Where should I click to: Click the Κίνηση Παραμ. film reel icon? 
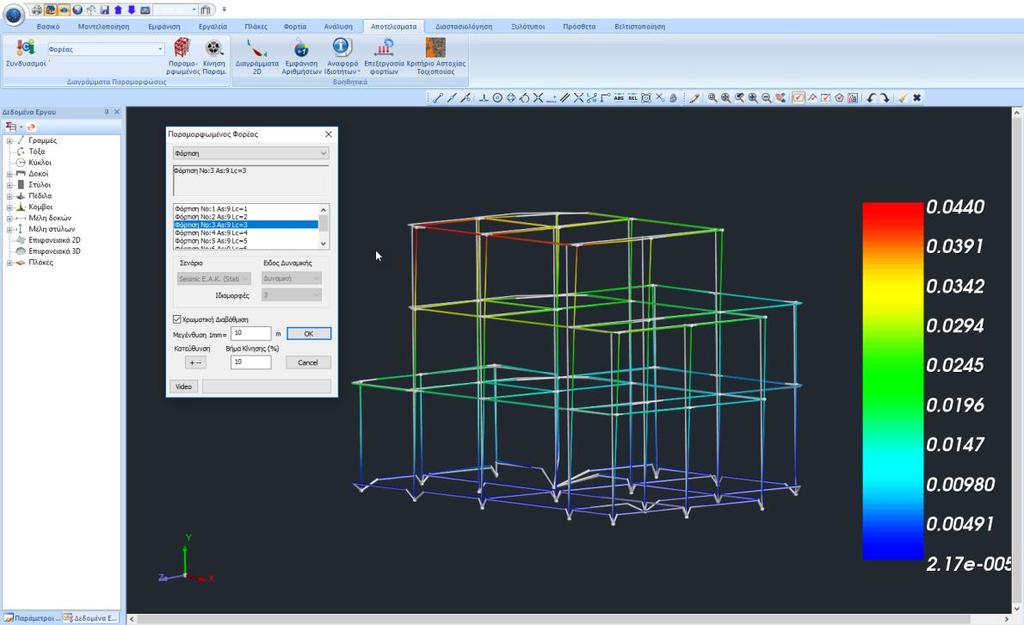[x=214, y=56]
